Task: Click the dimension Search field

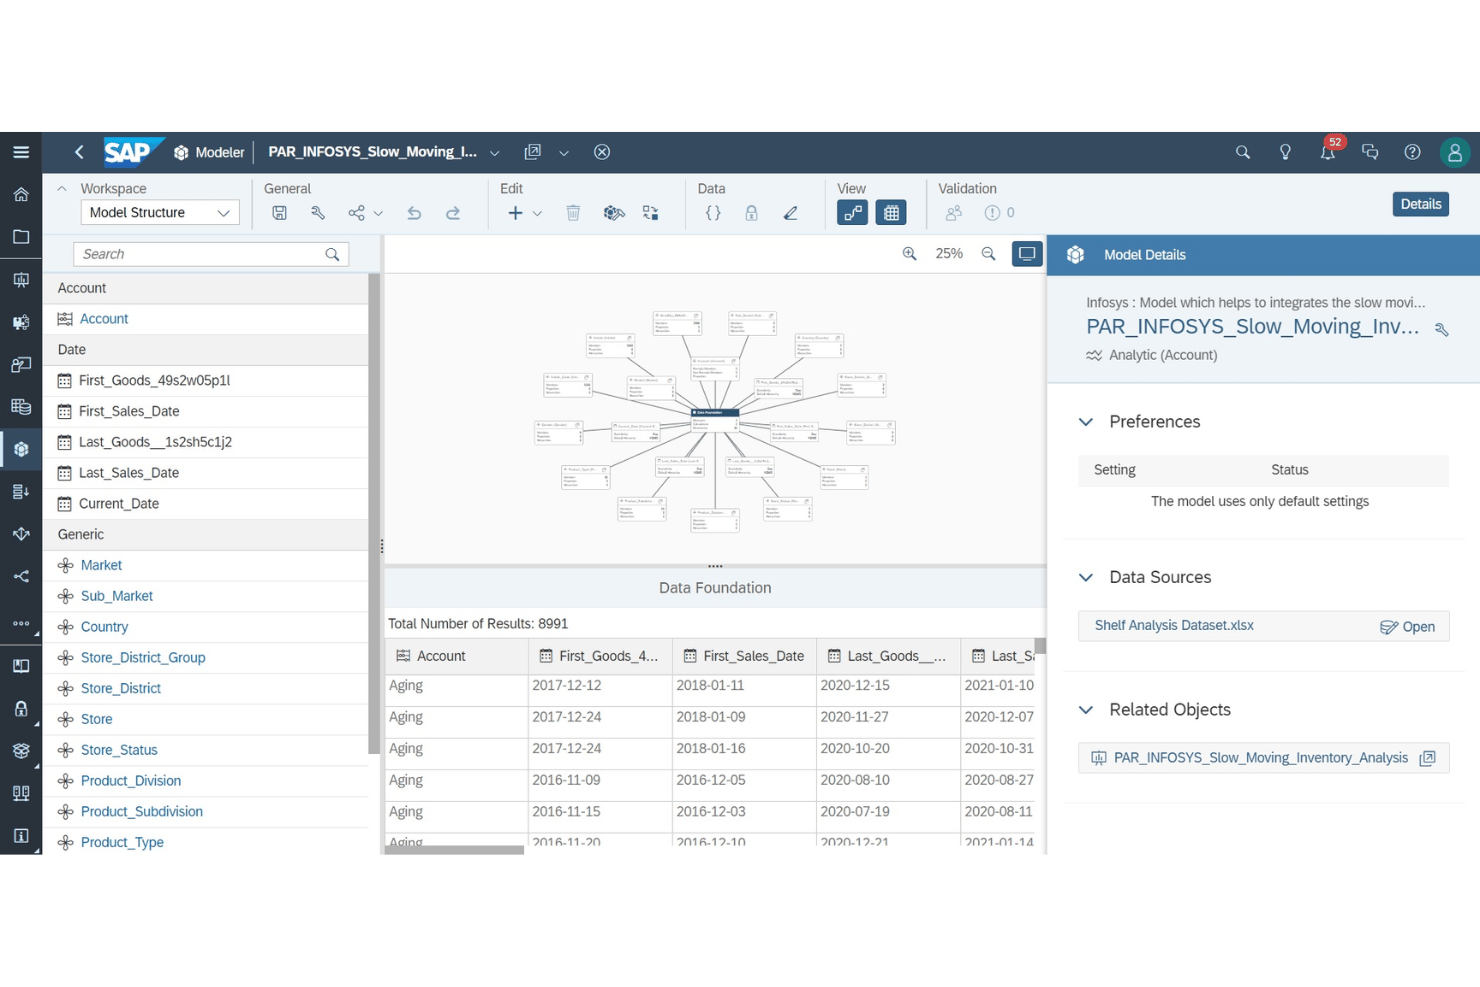Action: pos(211,254)
